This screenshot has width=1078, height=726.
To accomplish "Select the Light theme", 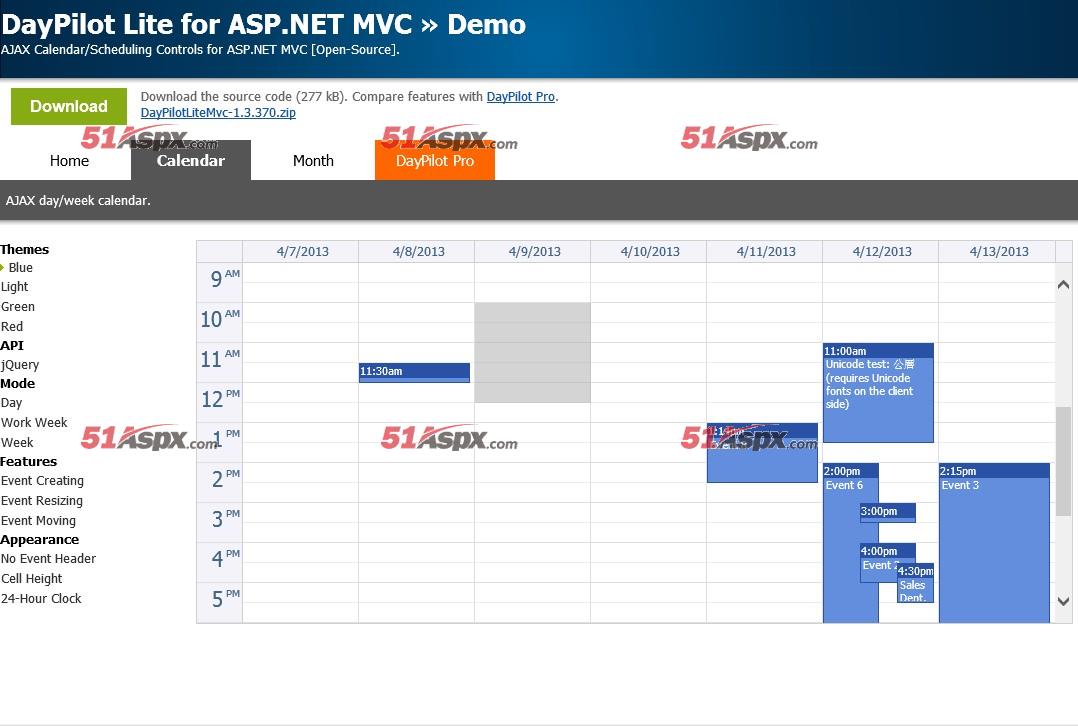I will [14, 287].
